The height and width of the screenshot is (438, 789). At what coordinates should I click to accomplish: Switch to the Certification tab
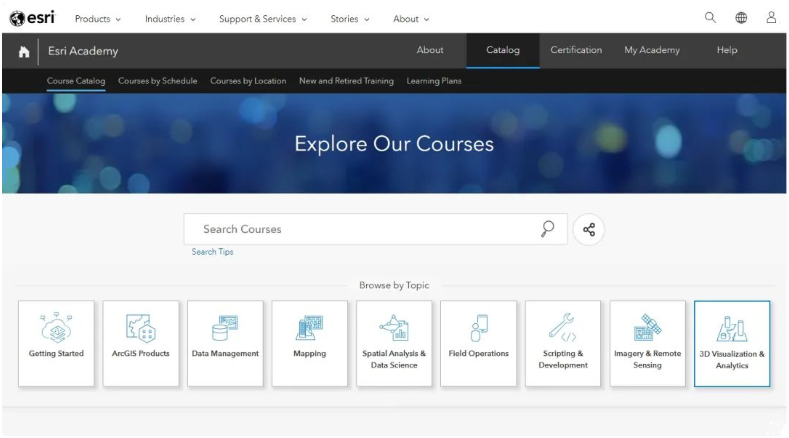[576, 50]
